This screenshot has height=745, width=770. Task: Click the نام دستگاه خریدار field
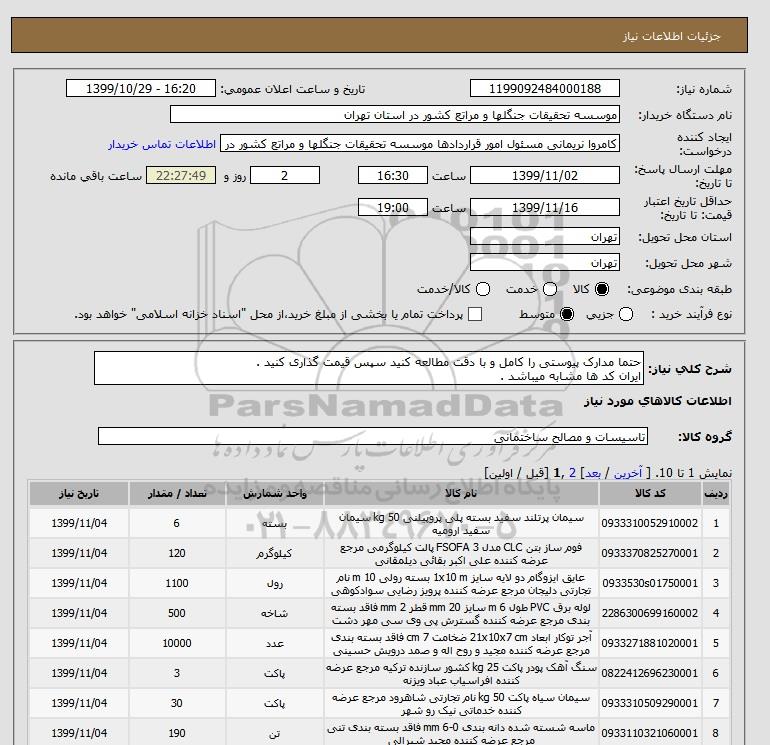[x=395, y=114]
